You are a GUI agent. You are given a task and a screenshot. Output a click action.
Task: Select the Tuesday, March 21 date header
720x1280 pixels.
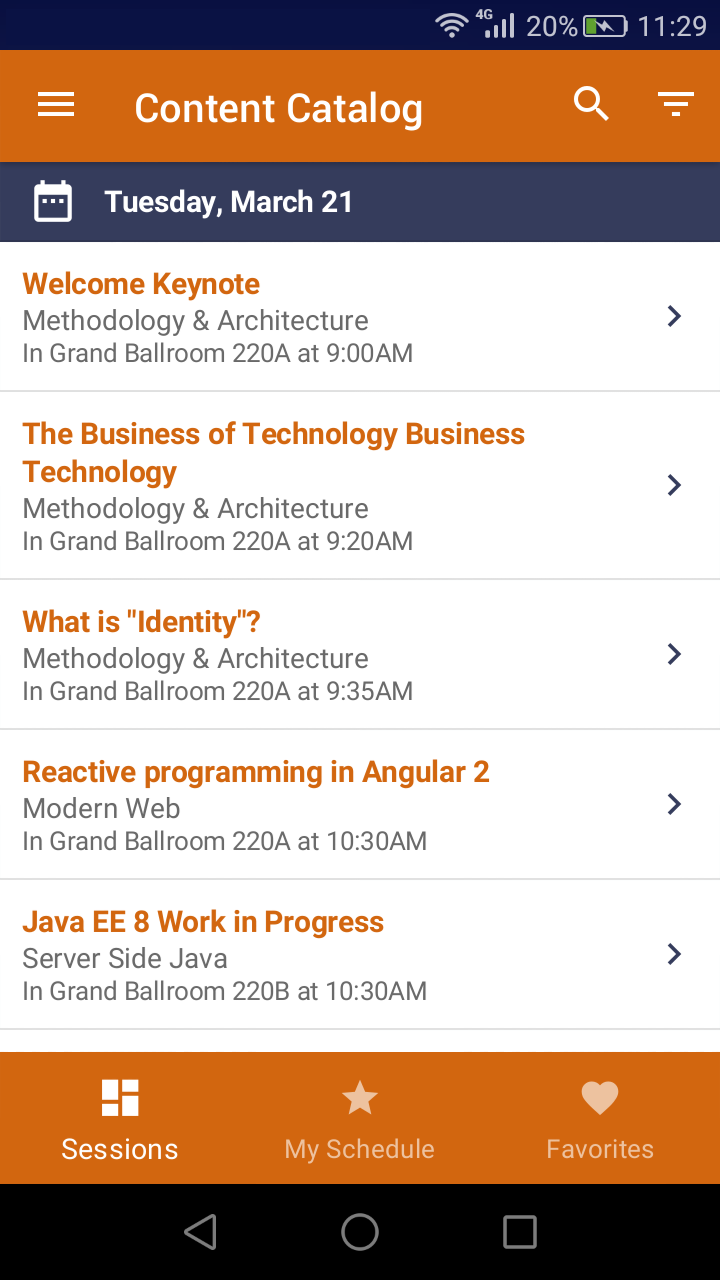229,202
